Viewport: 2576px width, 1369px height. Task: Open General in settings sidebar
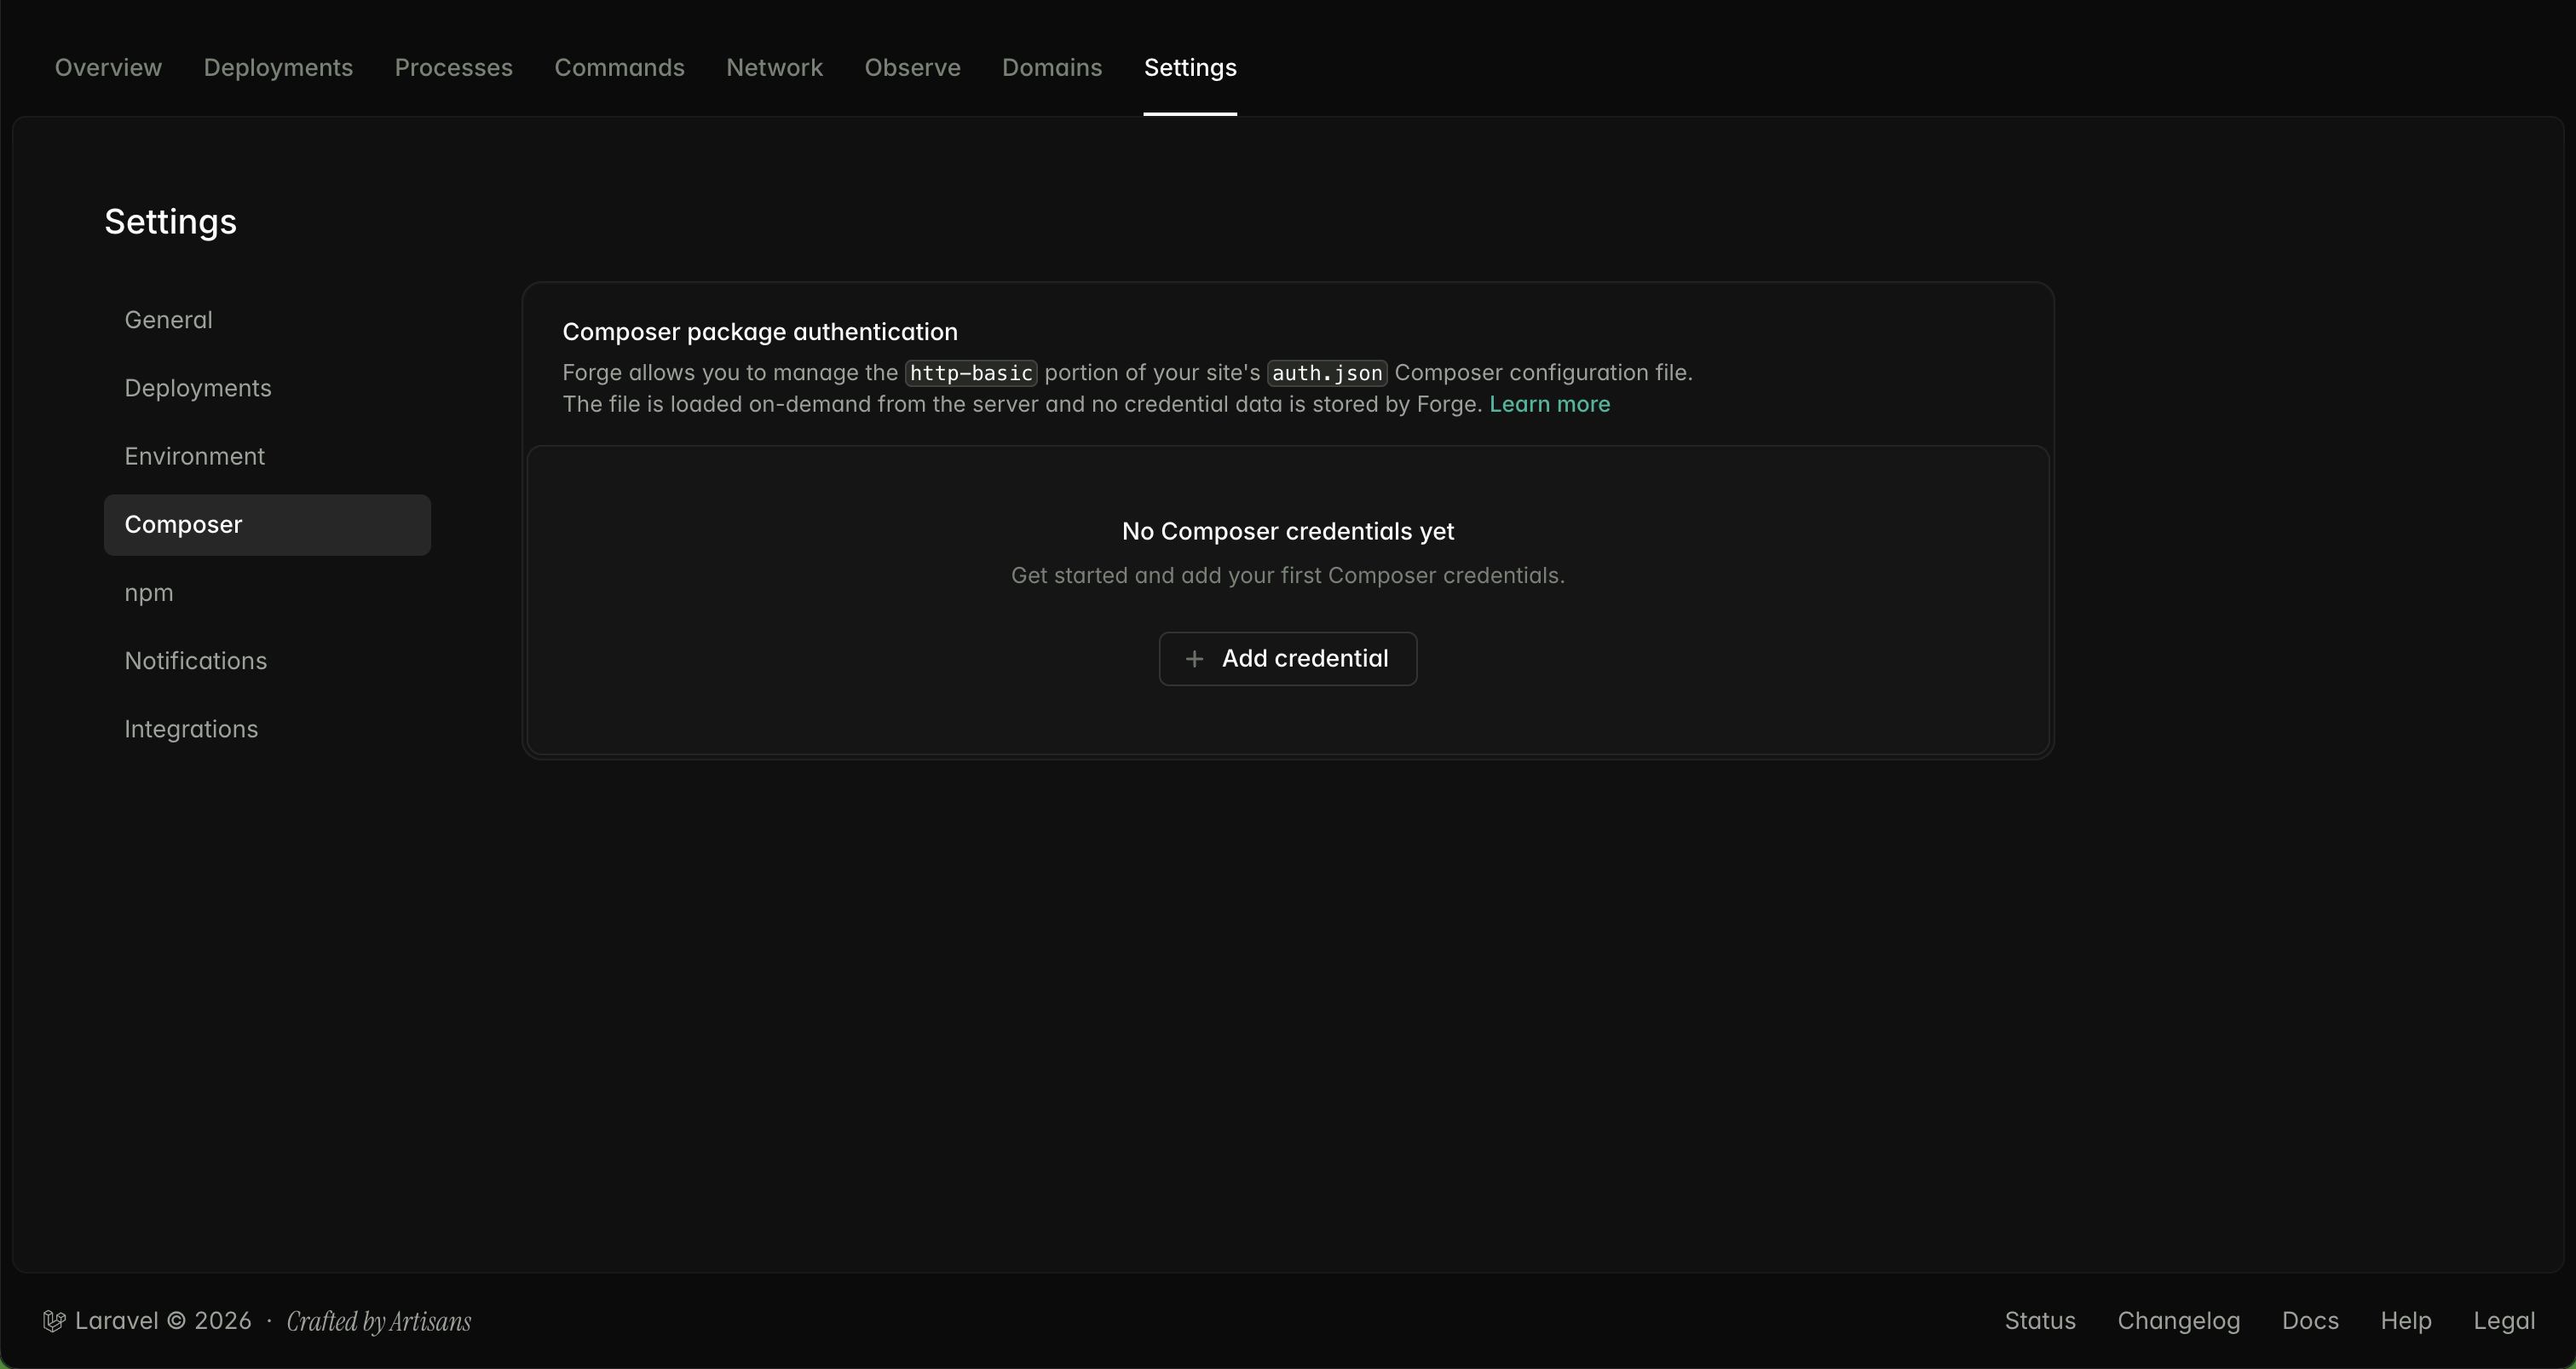[267, 320]
